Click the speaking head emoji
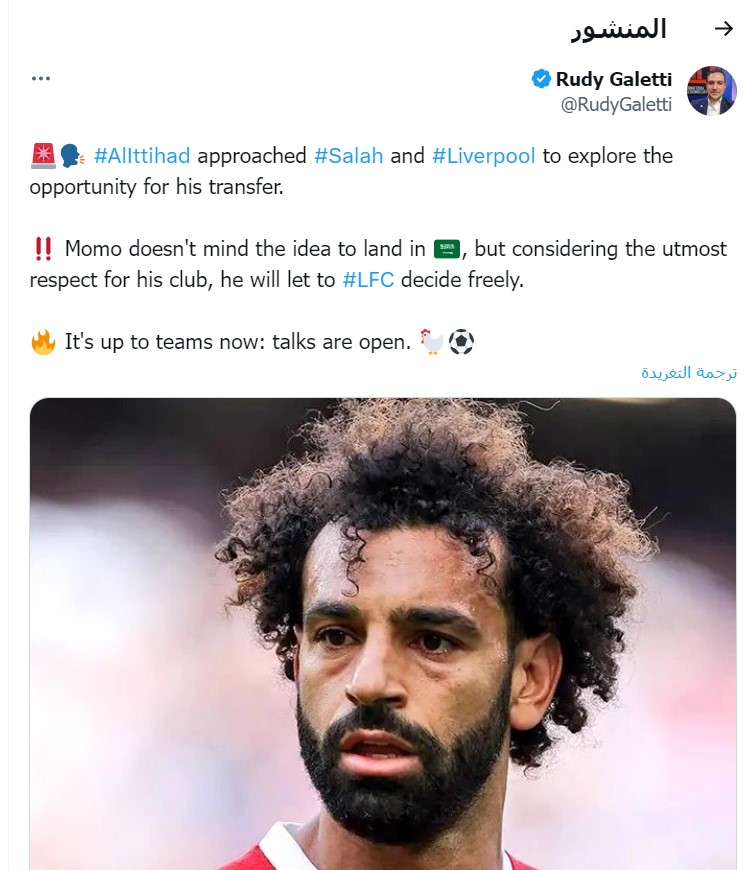The image size is (748, 870). pyautogui.click(x=71, y=156)
